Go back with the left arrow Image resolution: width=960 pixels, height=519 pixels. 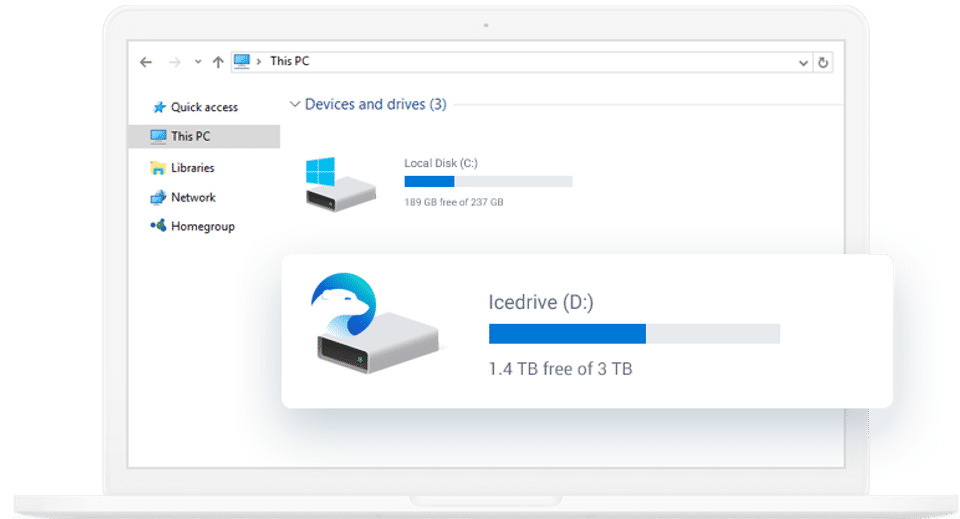[x=146, y=62]
